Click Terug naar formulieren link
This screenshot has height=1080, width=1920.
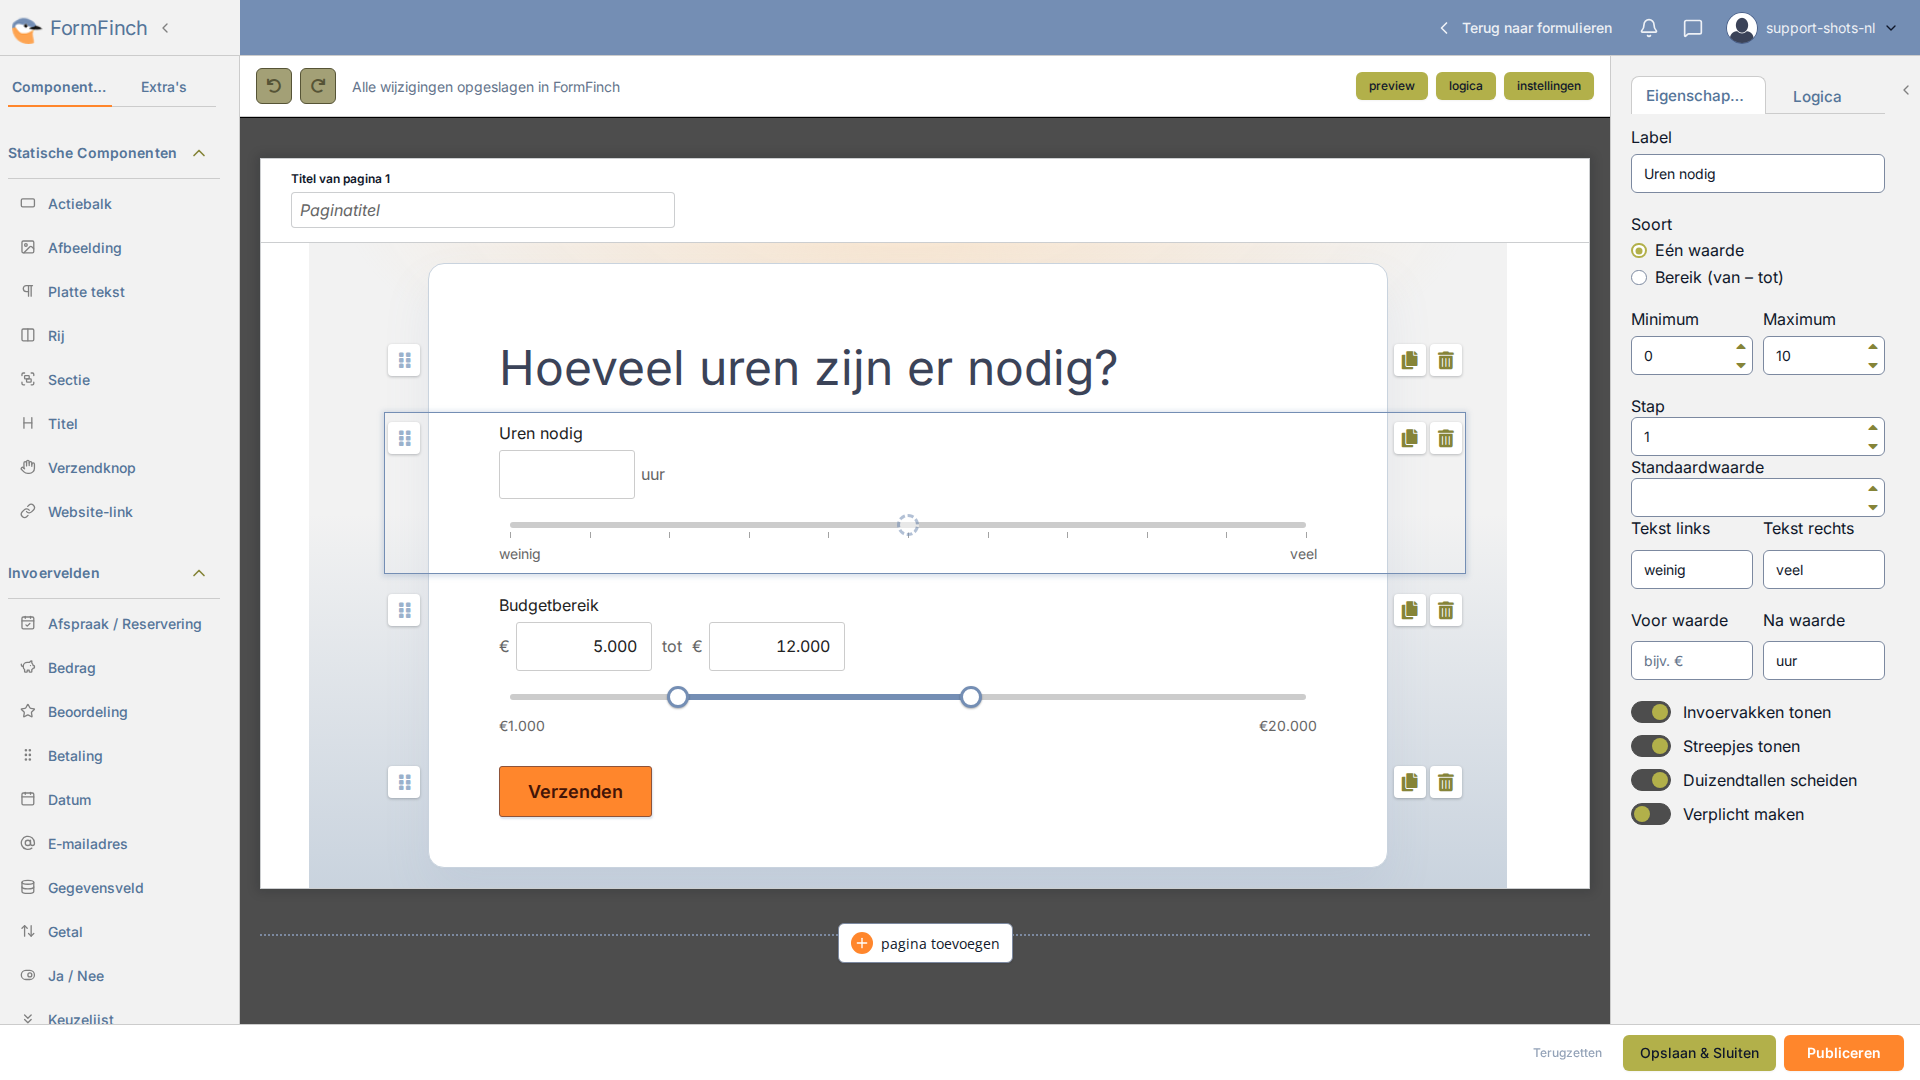[x=1526, y=28]
